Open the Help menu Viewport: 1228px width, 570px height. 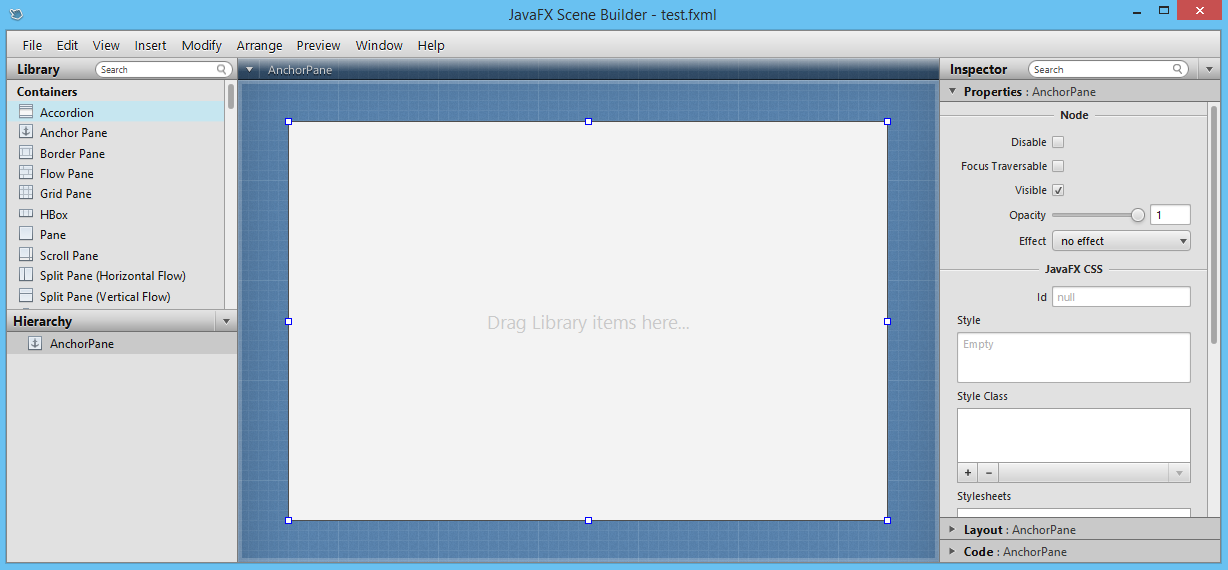click(431, 45)
